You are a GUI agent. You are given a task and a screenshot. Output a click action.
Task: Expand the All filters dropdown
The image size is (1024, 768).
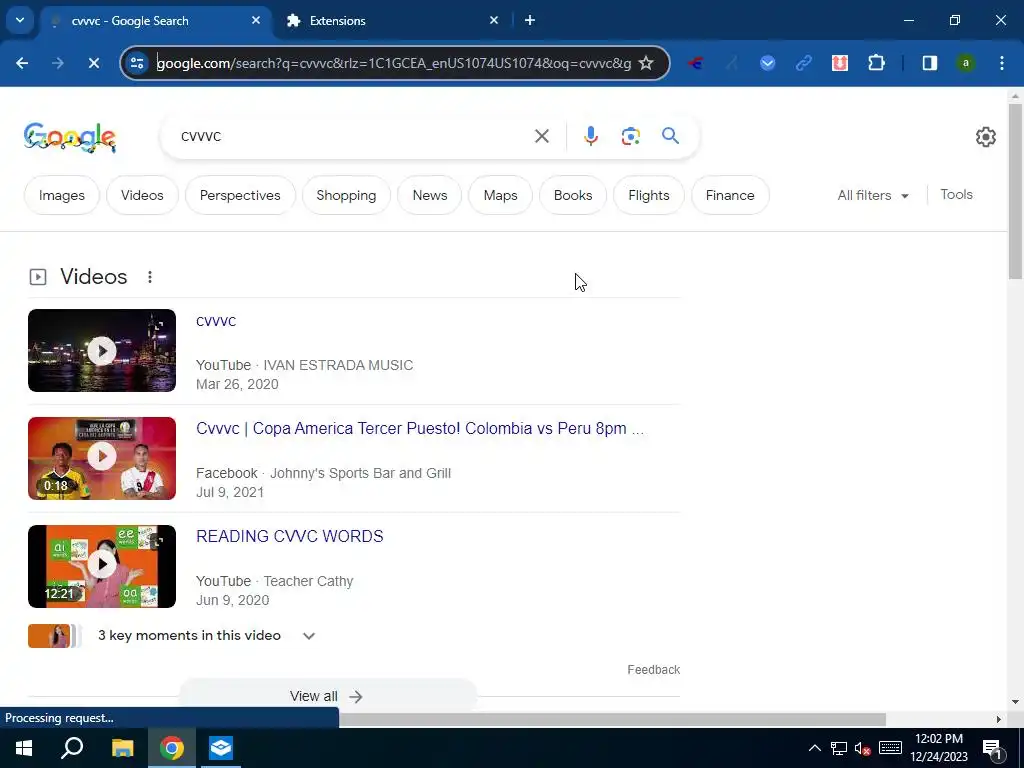coord(873,195)
